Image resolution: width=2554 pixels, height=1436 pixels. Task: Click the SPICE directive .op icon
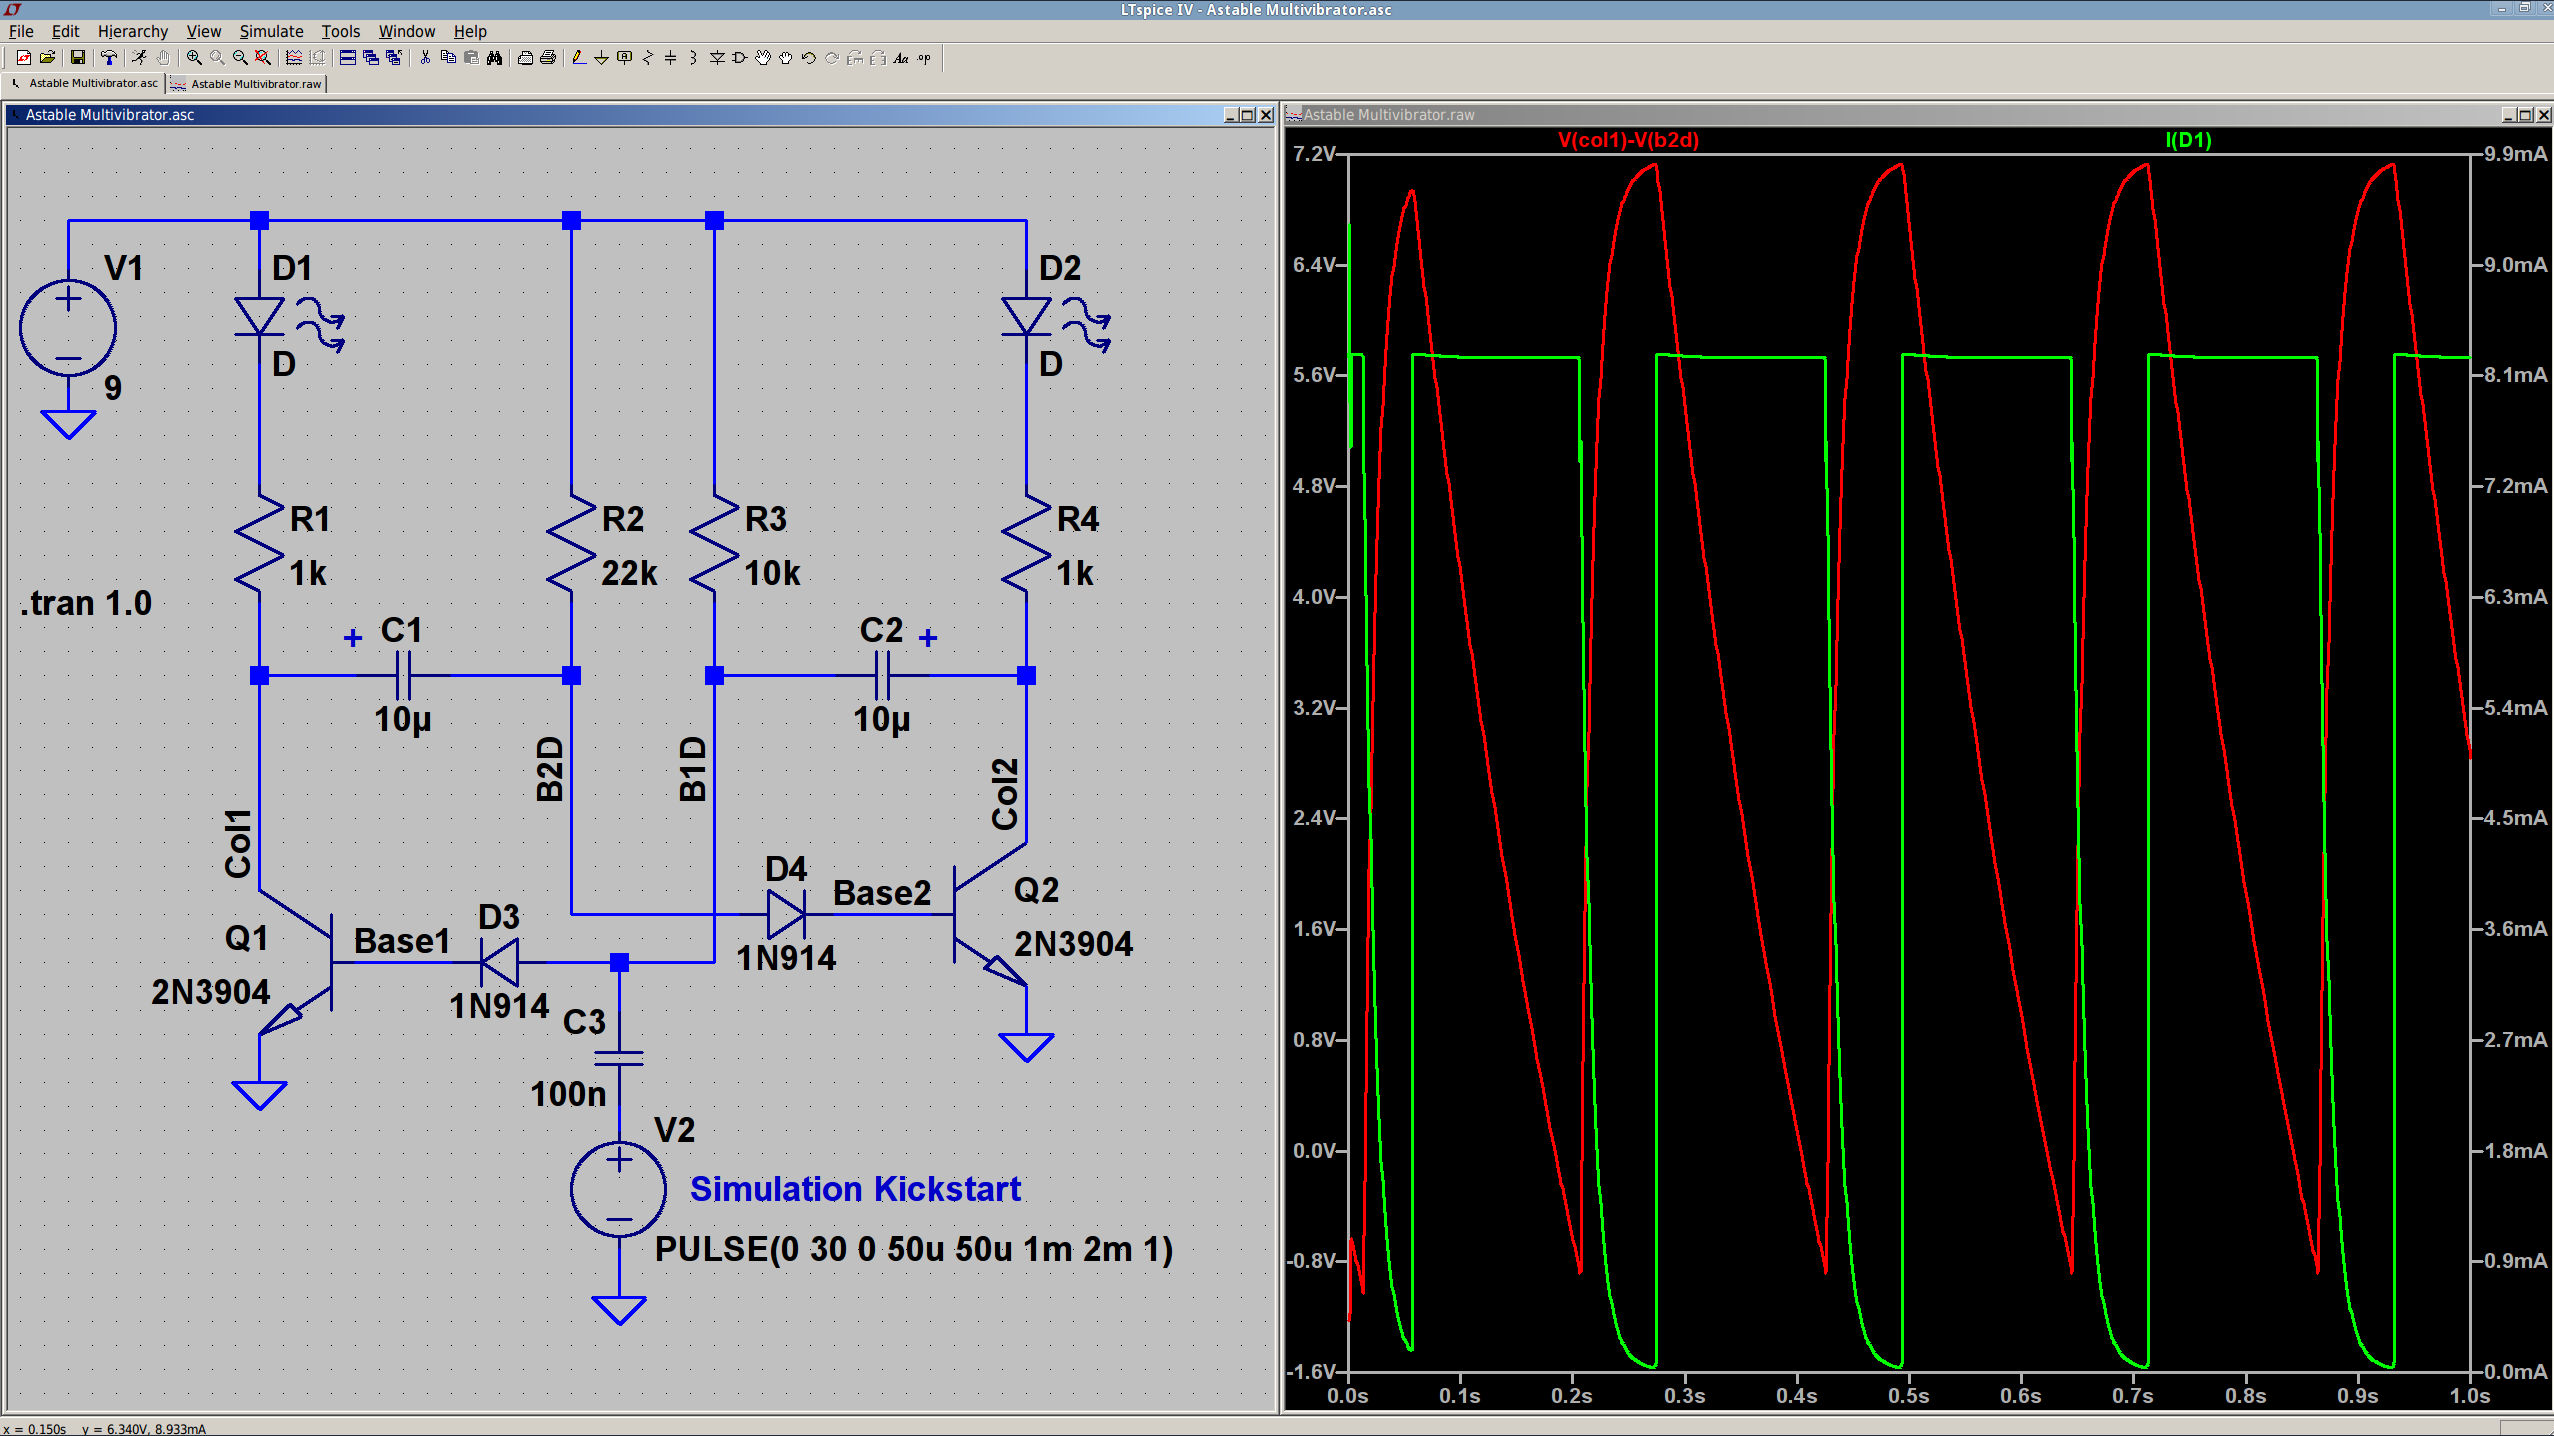pos(924,58)
